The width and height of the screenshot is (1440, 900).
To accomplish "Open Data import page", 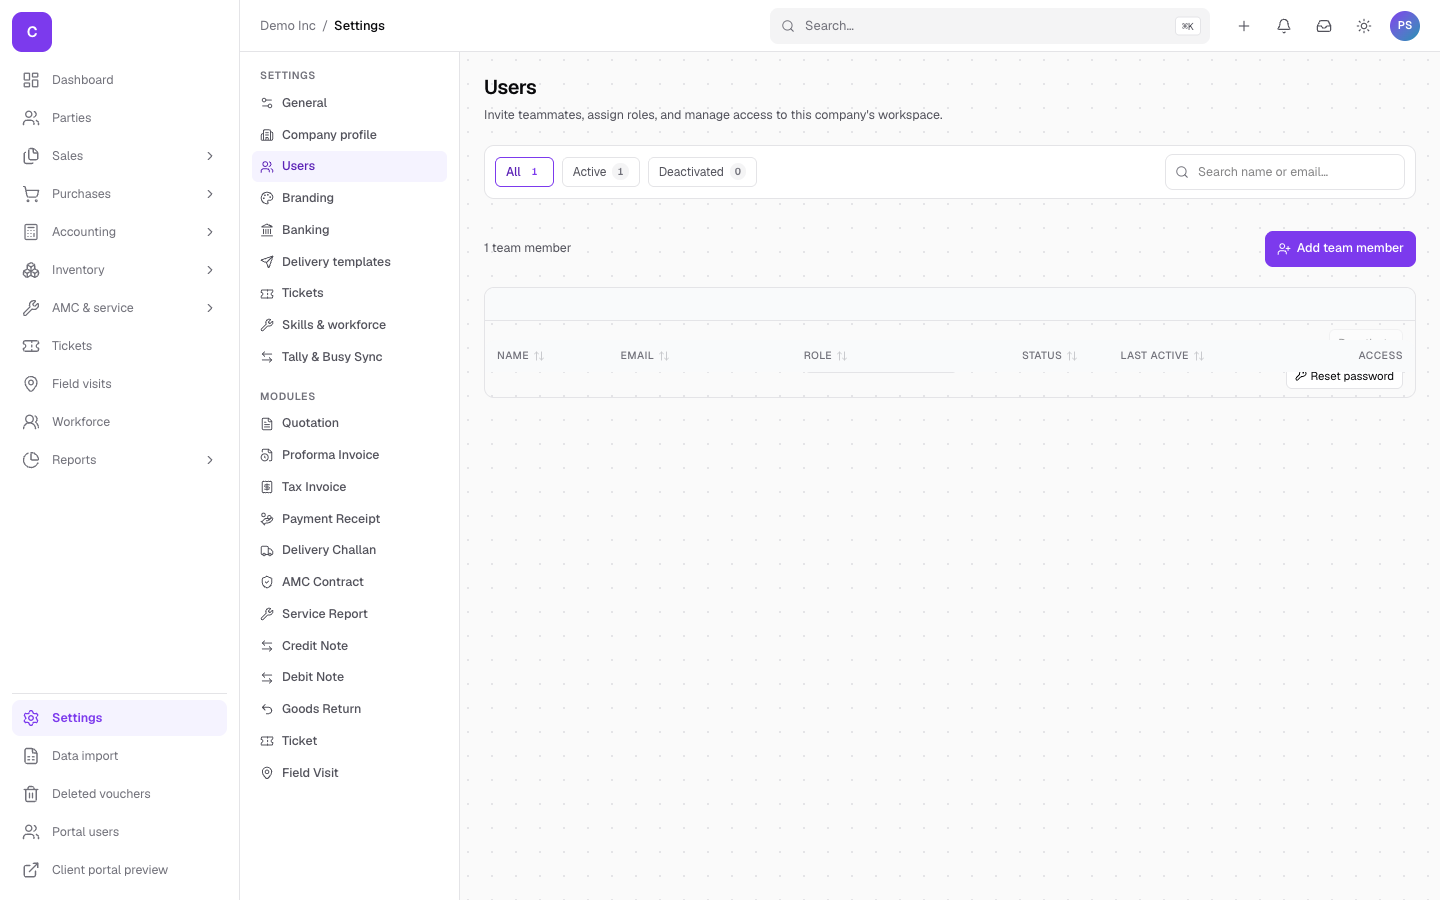I will click(x=119, y=756).
